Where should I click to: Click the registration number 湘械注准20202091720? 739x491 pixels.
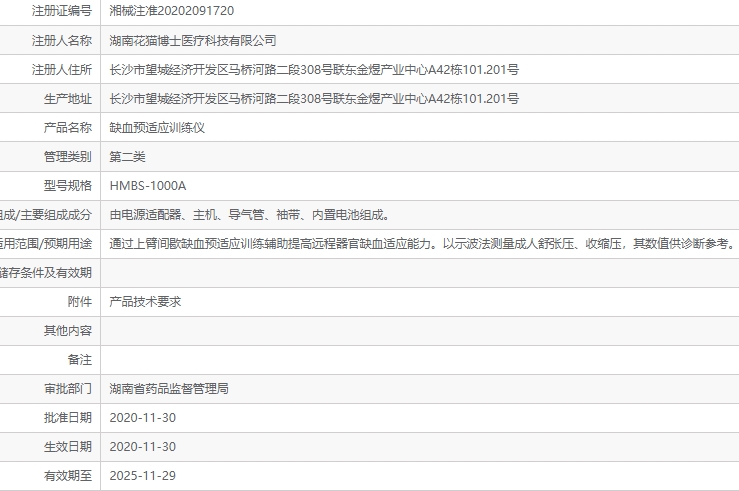click(x=172, y=11)
